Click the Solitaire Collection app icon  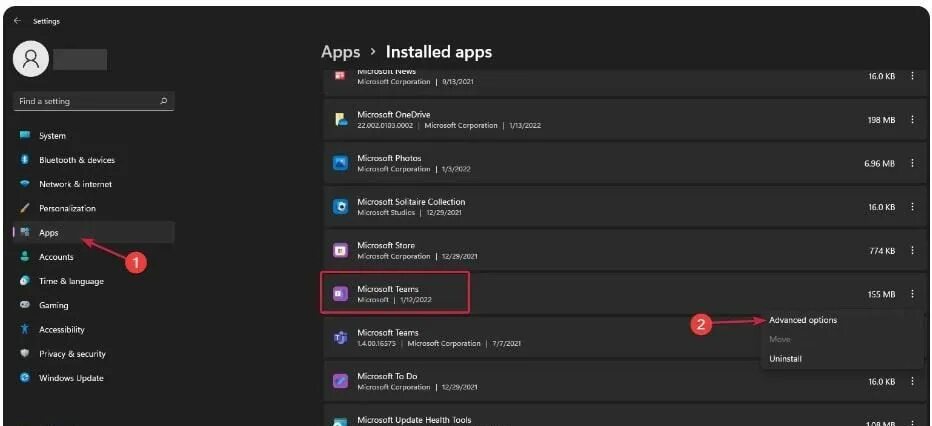pyautogui.click(x=340, y=207)
